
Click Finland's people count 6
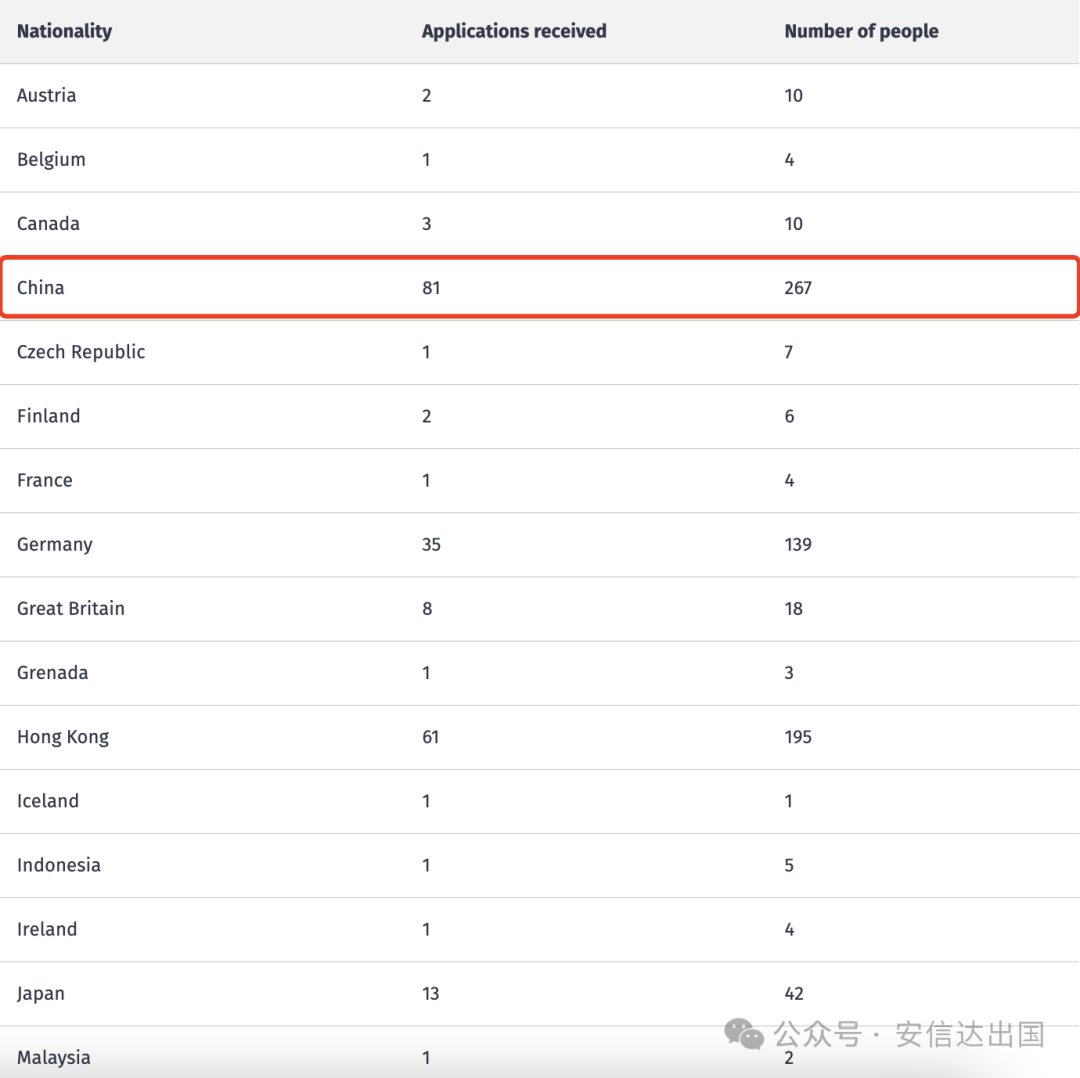click(789, 416)
